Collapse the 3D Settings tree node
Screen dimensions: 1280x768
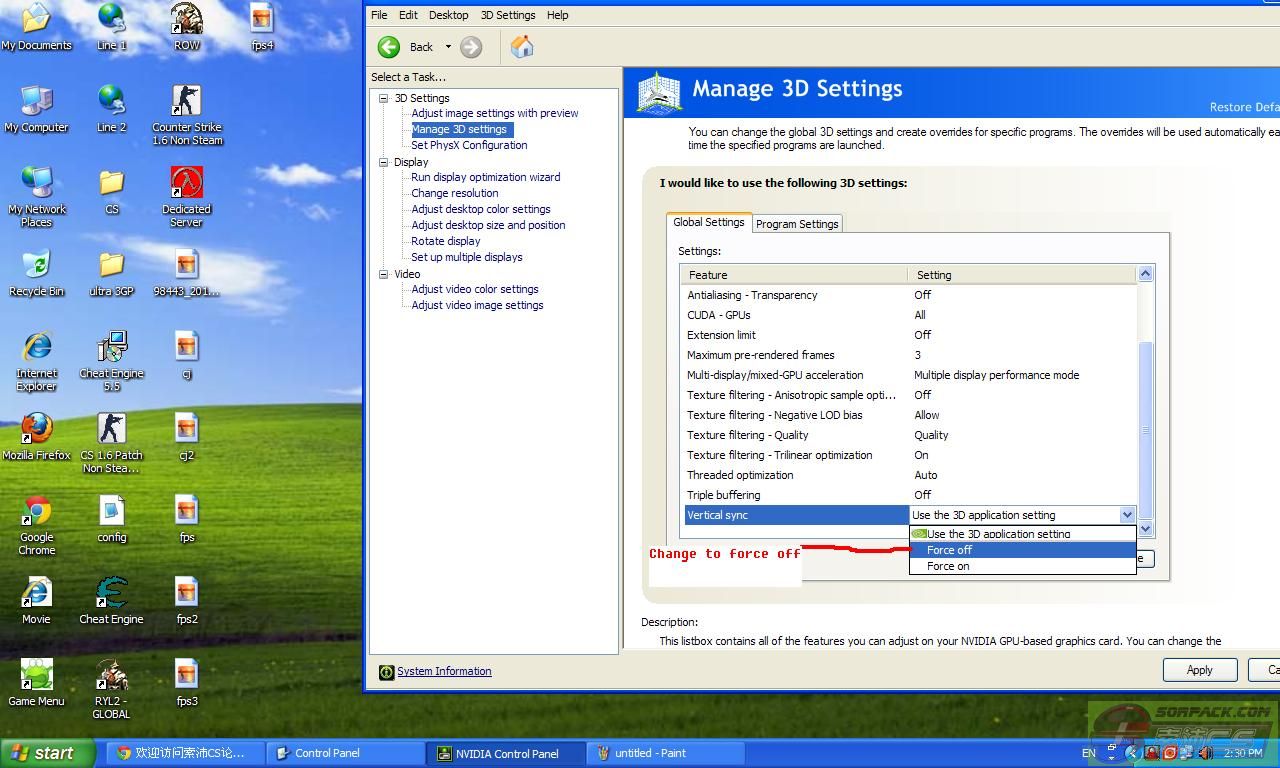(383, 98)
